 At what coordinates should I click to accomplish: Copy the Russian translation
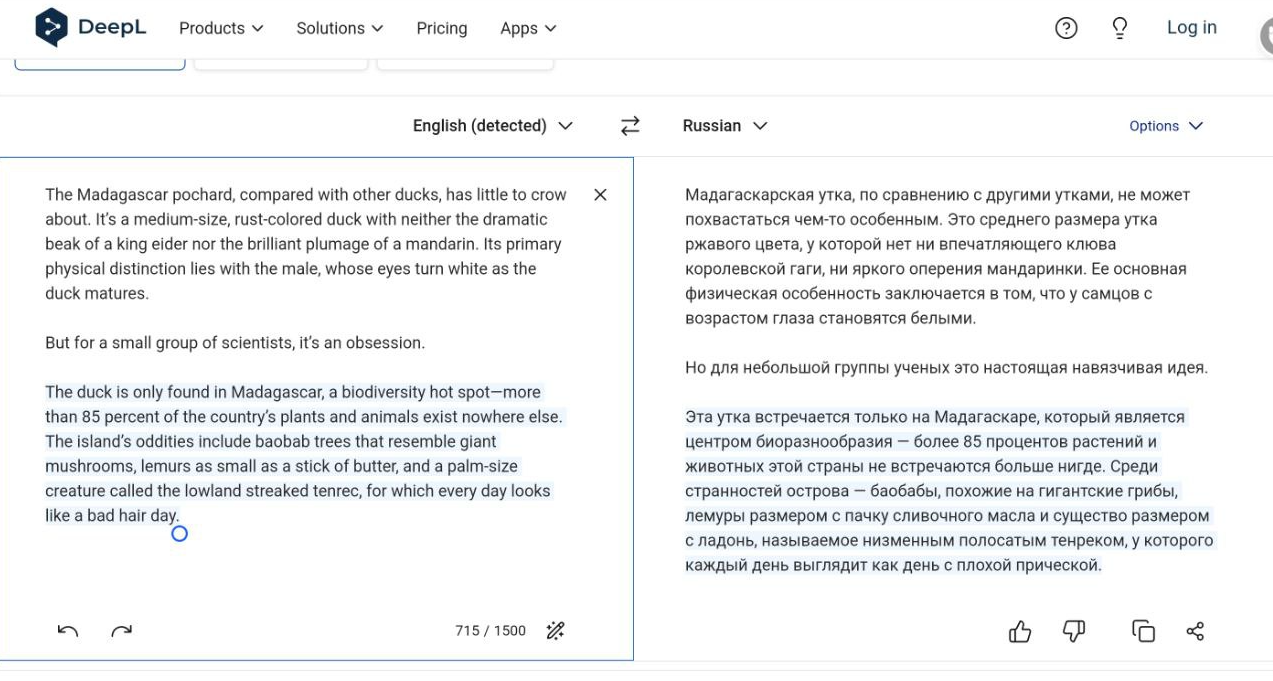click(x=1143, y=631)
